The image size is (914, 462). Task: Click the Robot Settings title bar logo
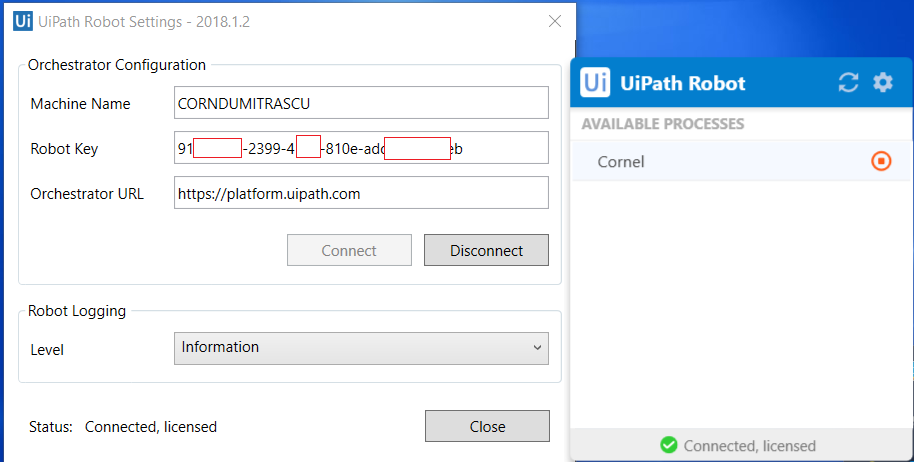click(x=22, y=22)
